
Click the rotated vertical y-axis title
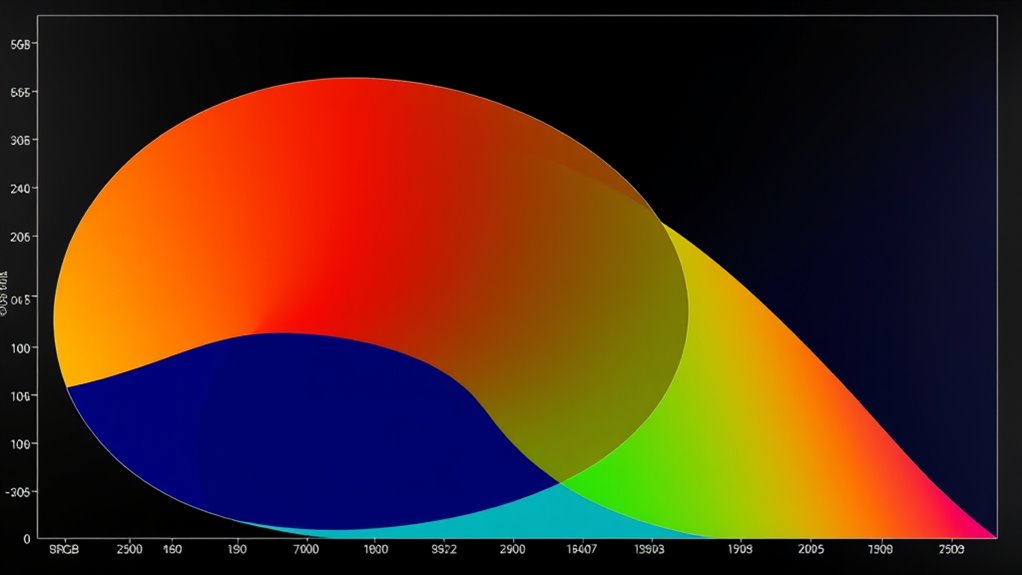point(4,292)
